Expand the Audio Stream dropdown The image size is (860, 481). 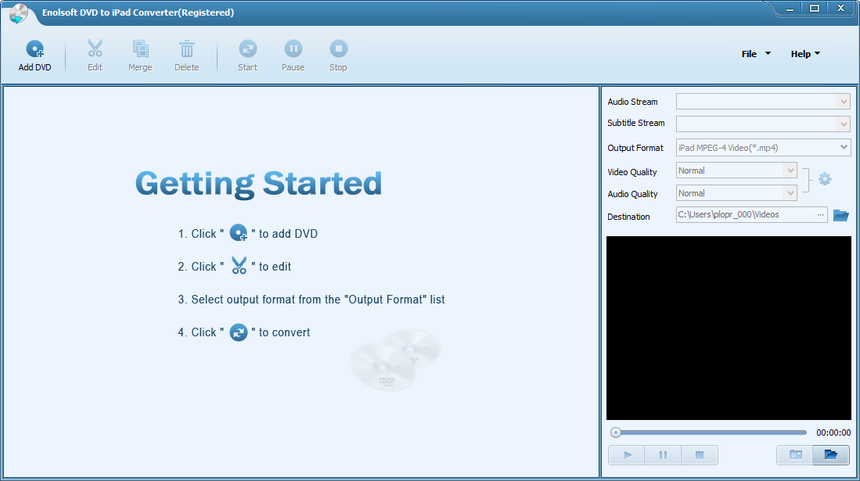tap(843, 101)
